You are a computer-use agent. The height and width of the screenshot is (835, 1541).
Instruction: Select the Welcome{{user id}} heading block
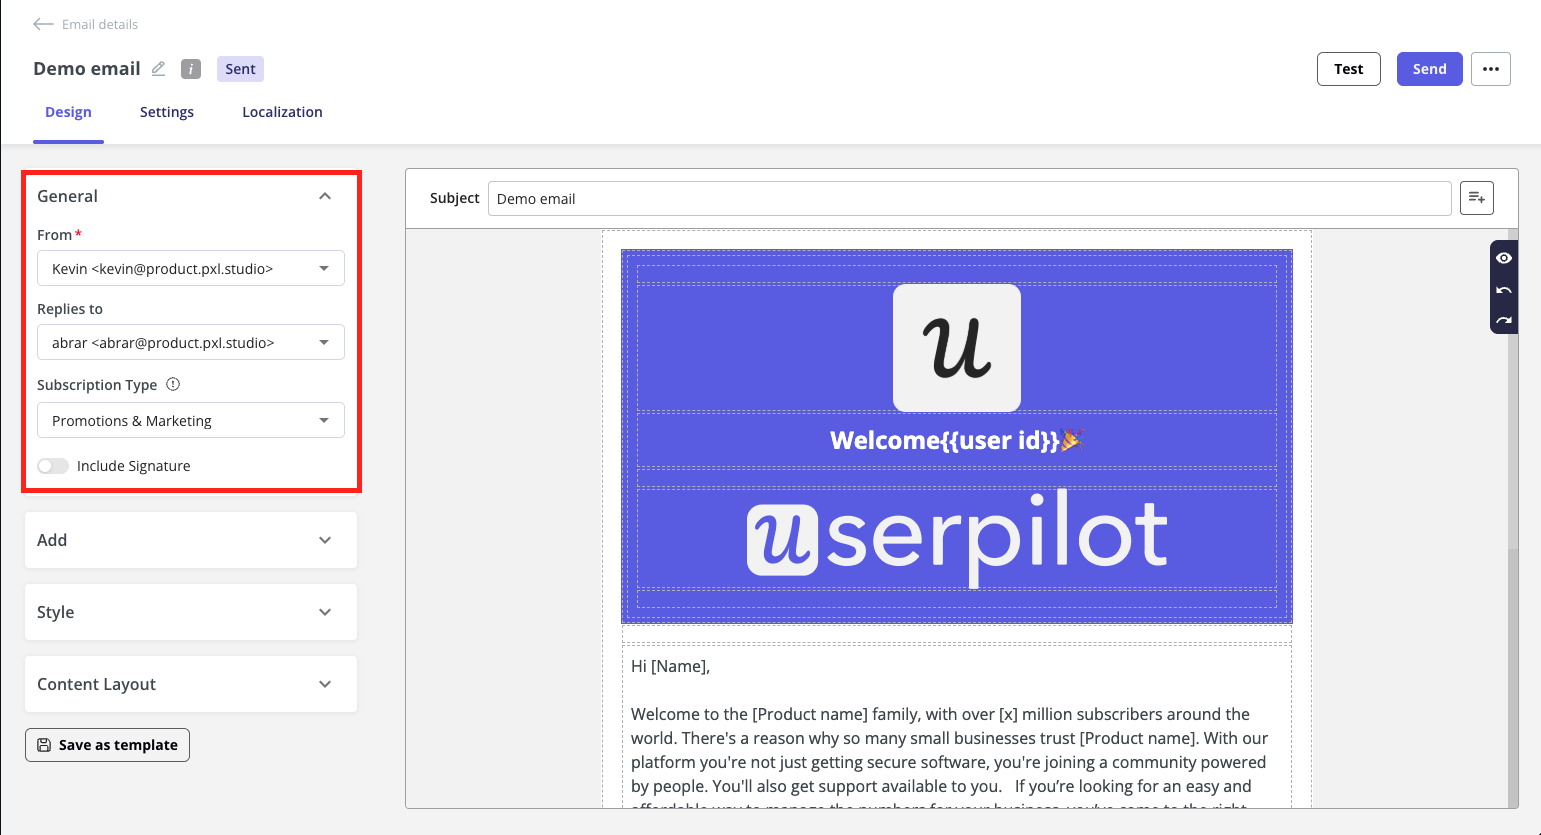(957, 440)
